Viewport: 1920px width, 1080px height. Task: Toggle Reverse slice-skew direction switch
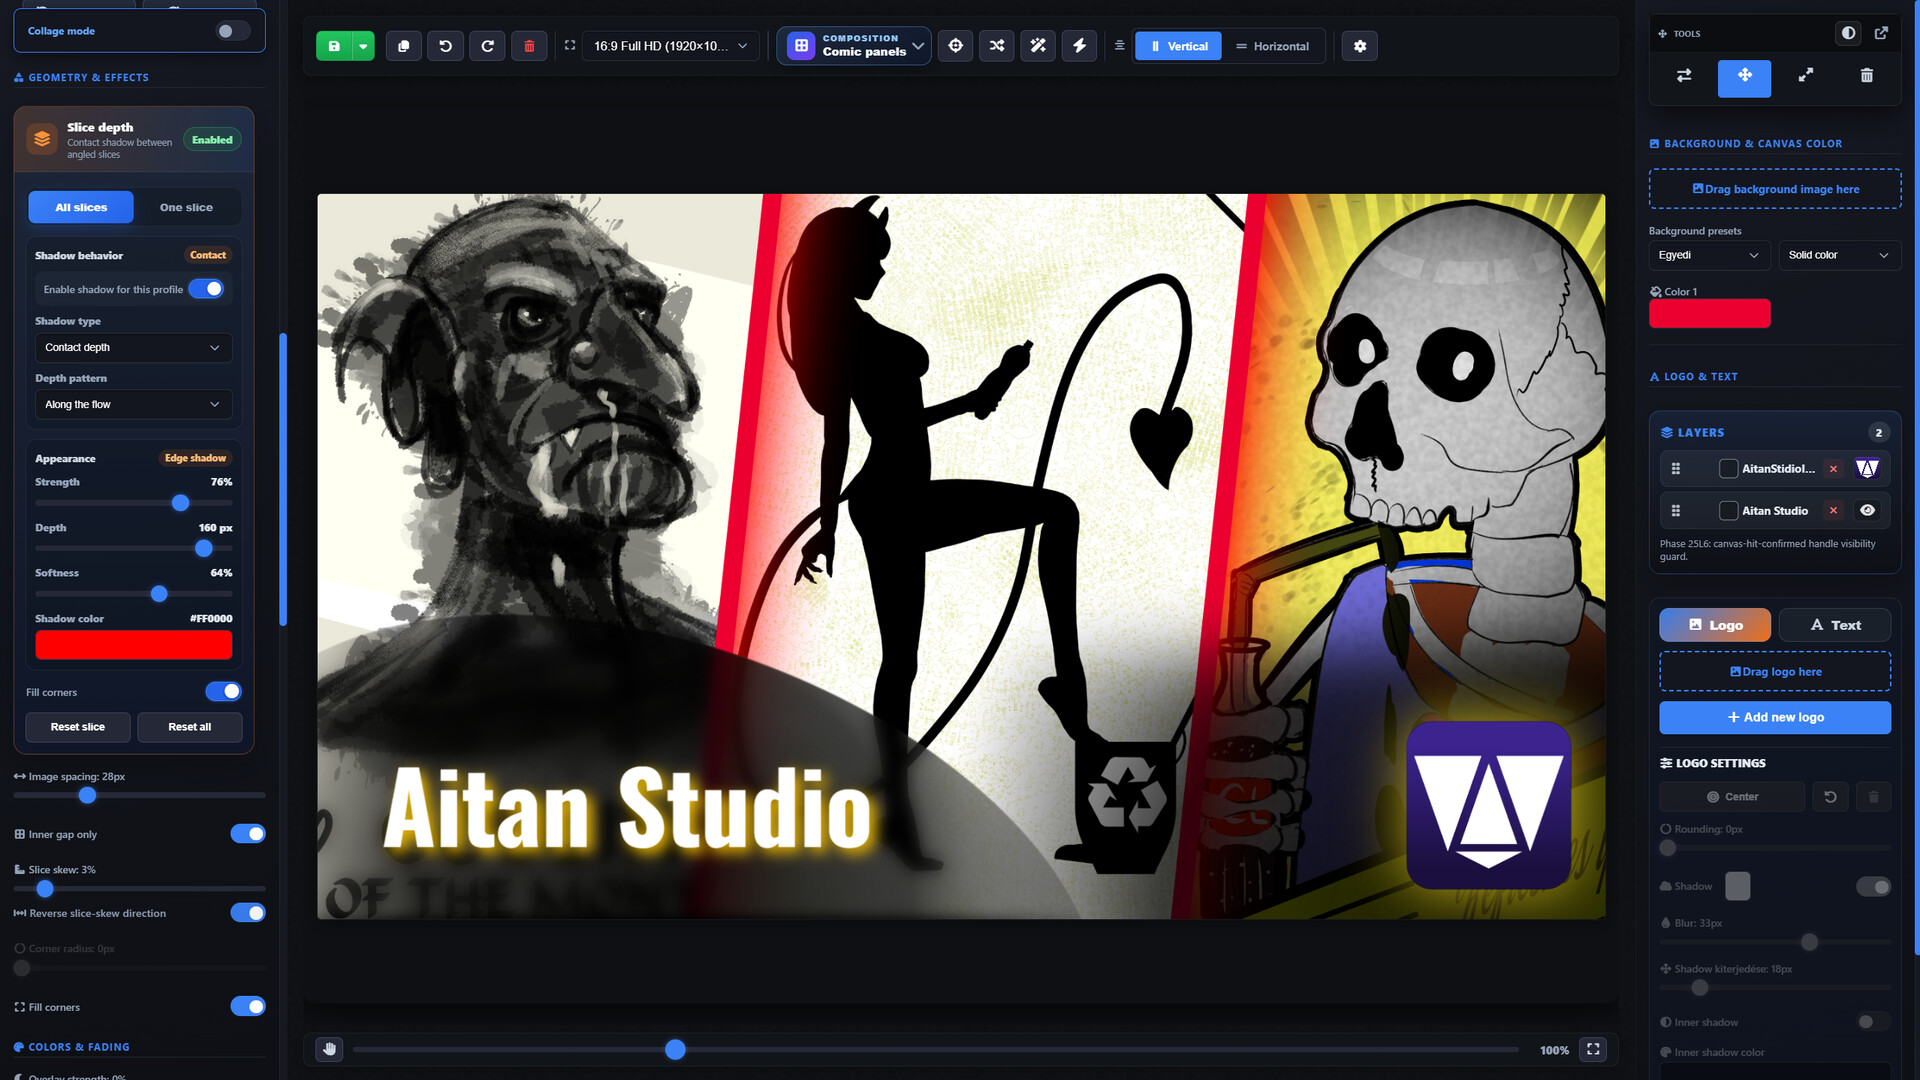point(248,913)
